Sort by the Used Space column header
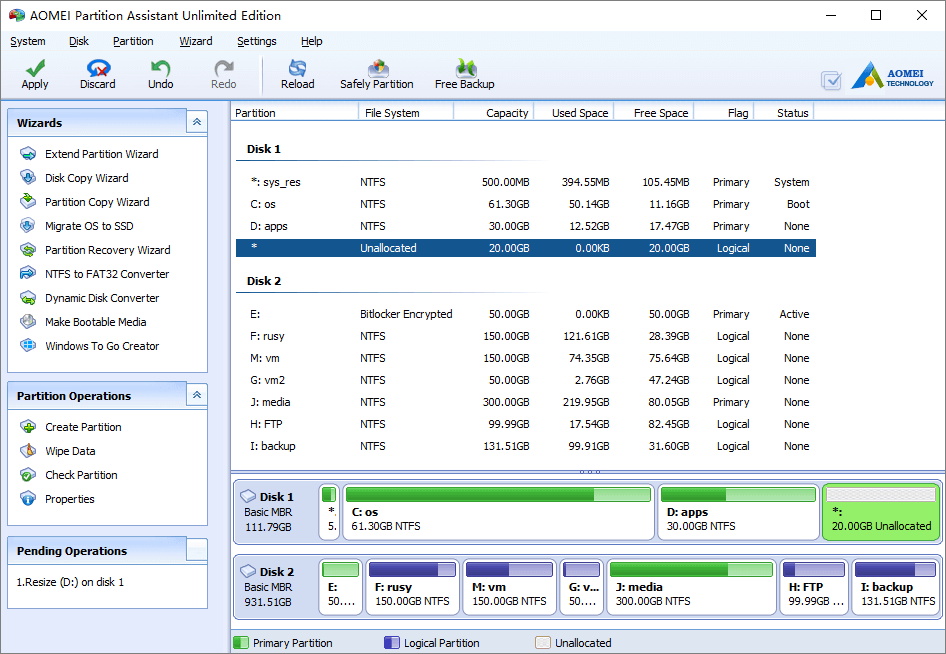Image resolution: width=946 pixels, height=654 pixels. click(x=574, y=113)
